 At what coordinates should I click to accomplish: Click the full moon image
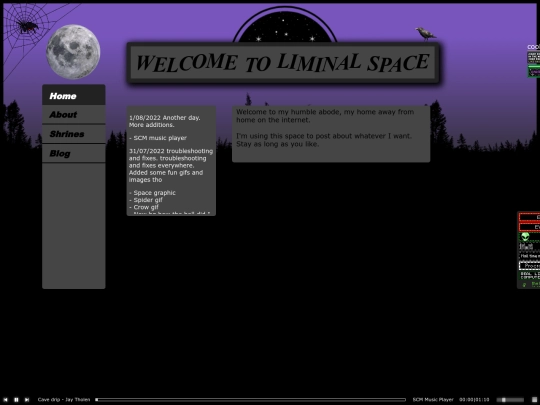pyautogui.click(x=73, y=52)
